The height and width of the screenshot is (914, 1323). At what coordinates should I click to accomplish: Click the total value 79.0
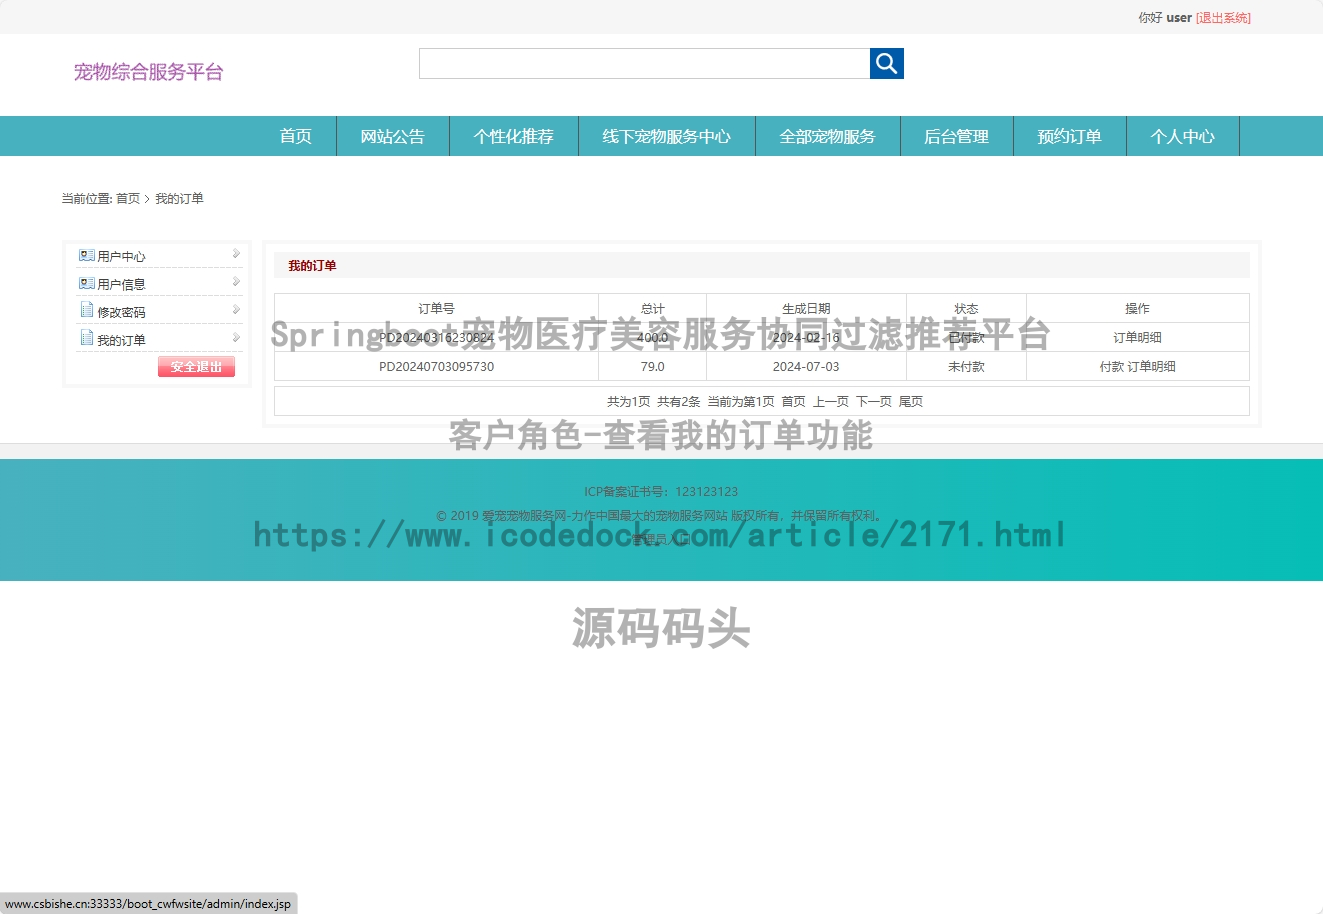pos(652,367)
